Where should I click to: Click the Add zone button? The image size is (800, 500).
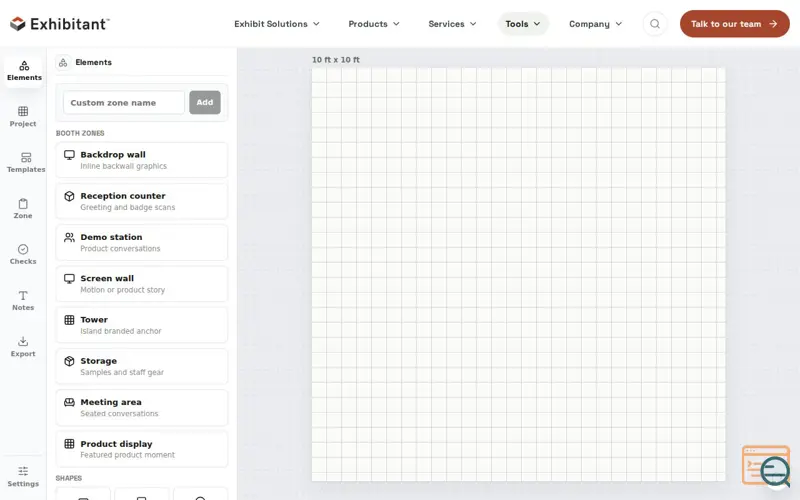205,103
